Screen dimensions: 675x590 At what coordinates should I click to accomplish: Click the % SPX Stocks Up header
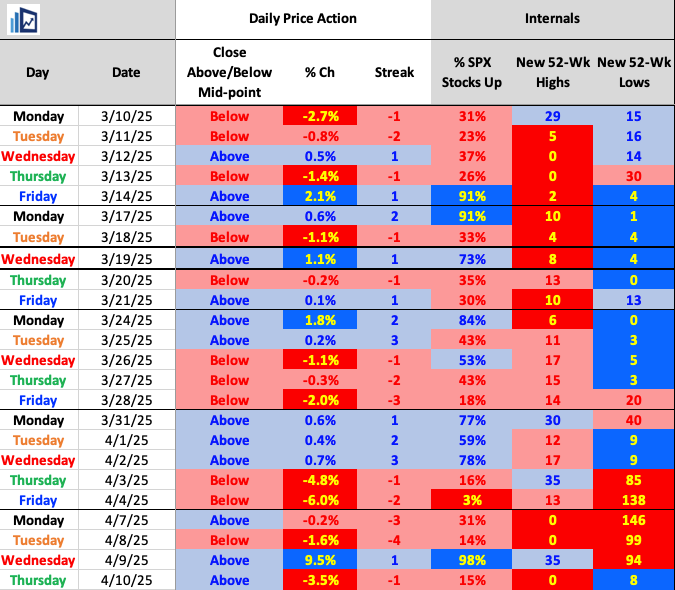[x=472, y=72]
